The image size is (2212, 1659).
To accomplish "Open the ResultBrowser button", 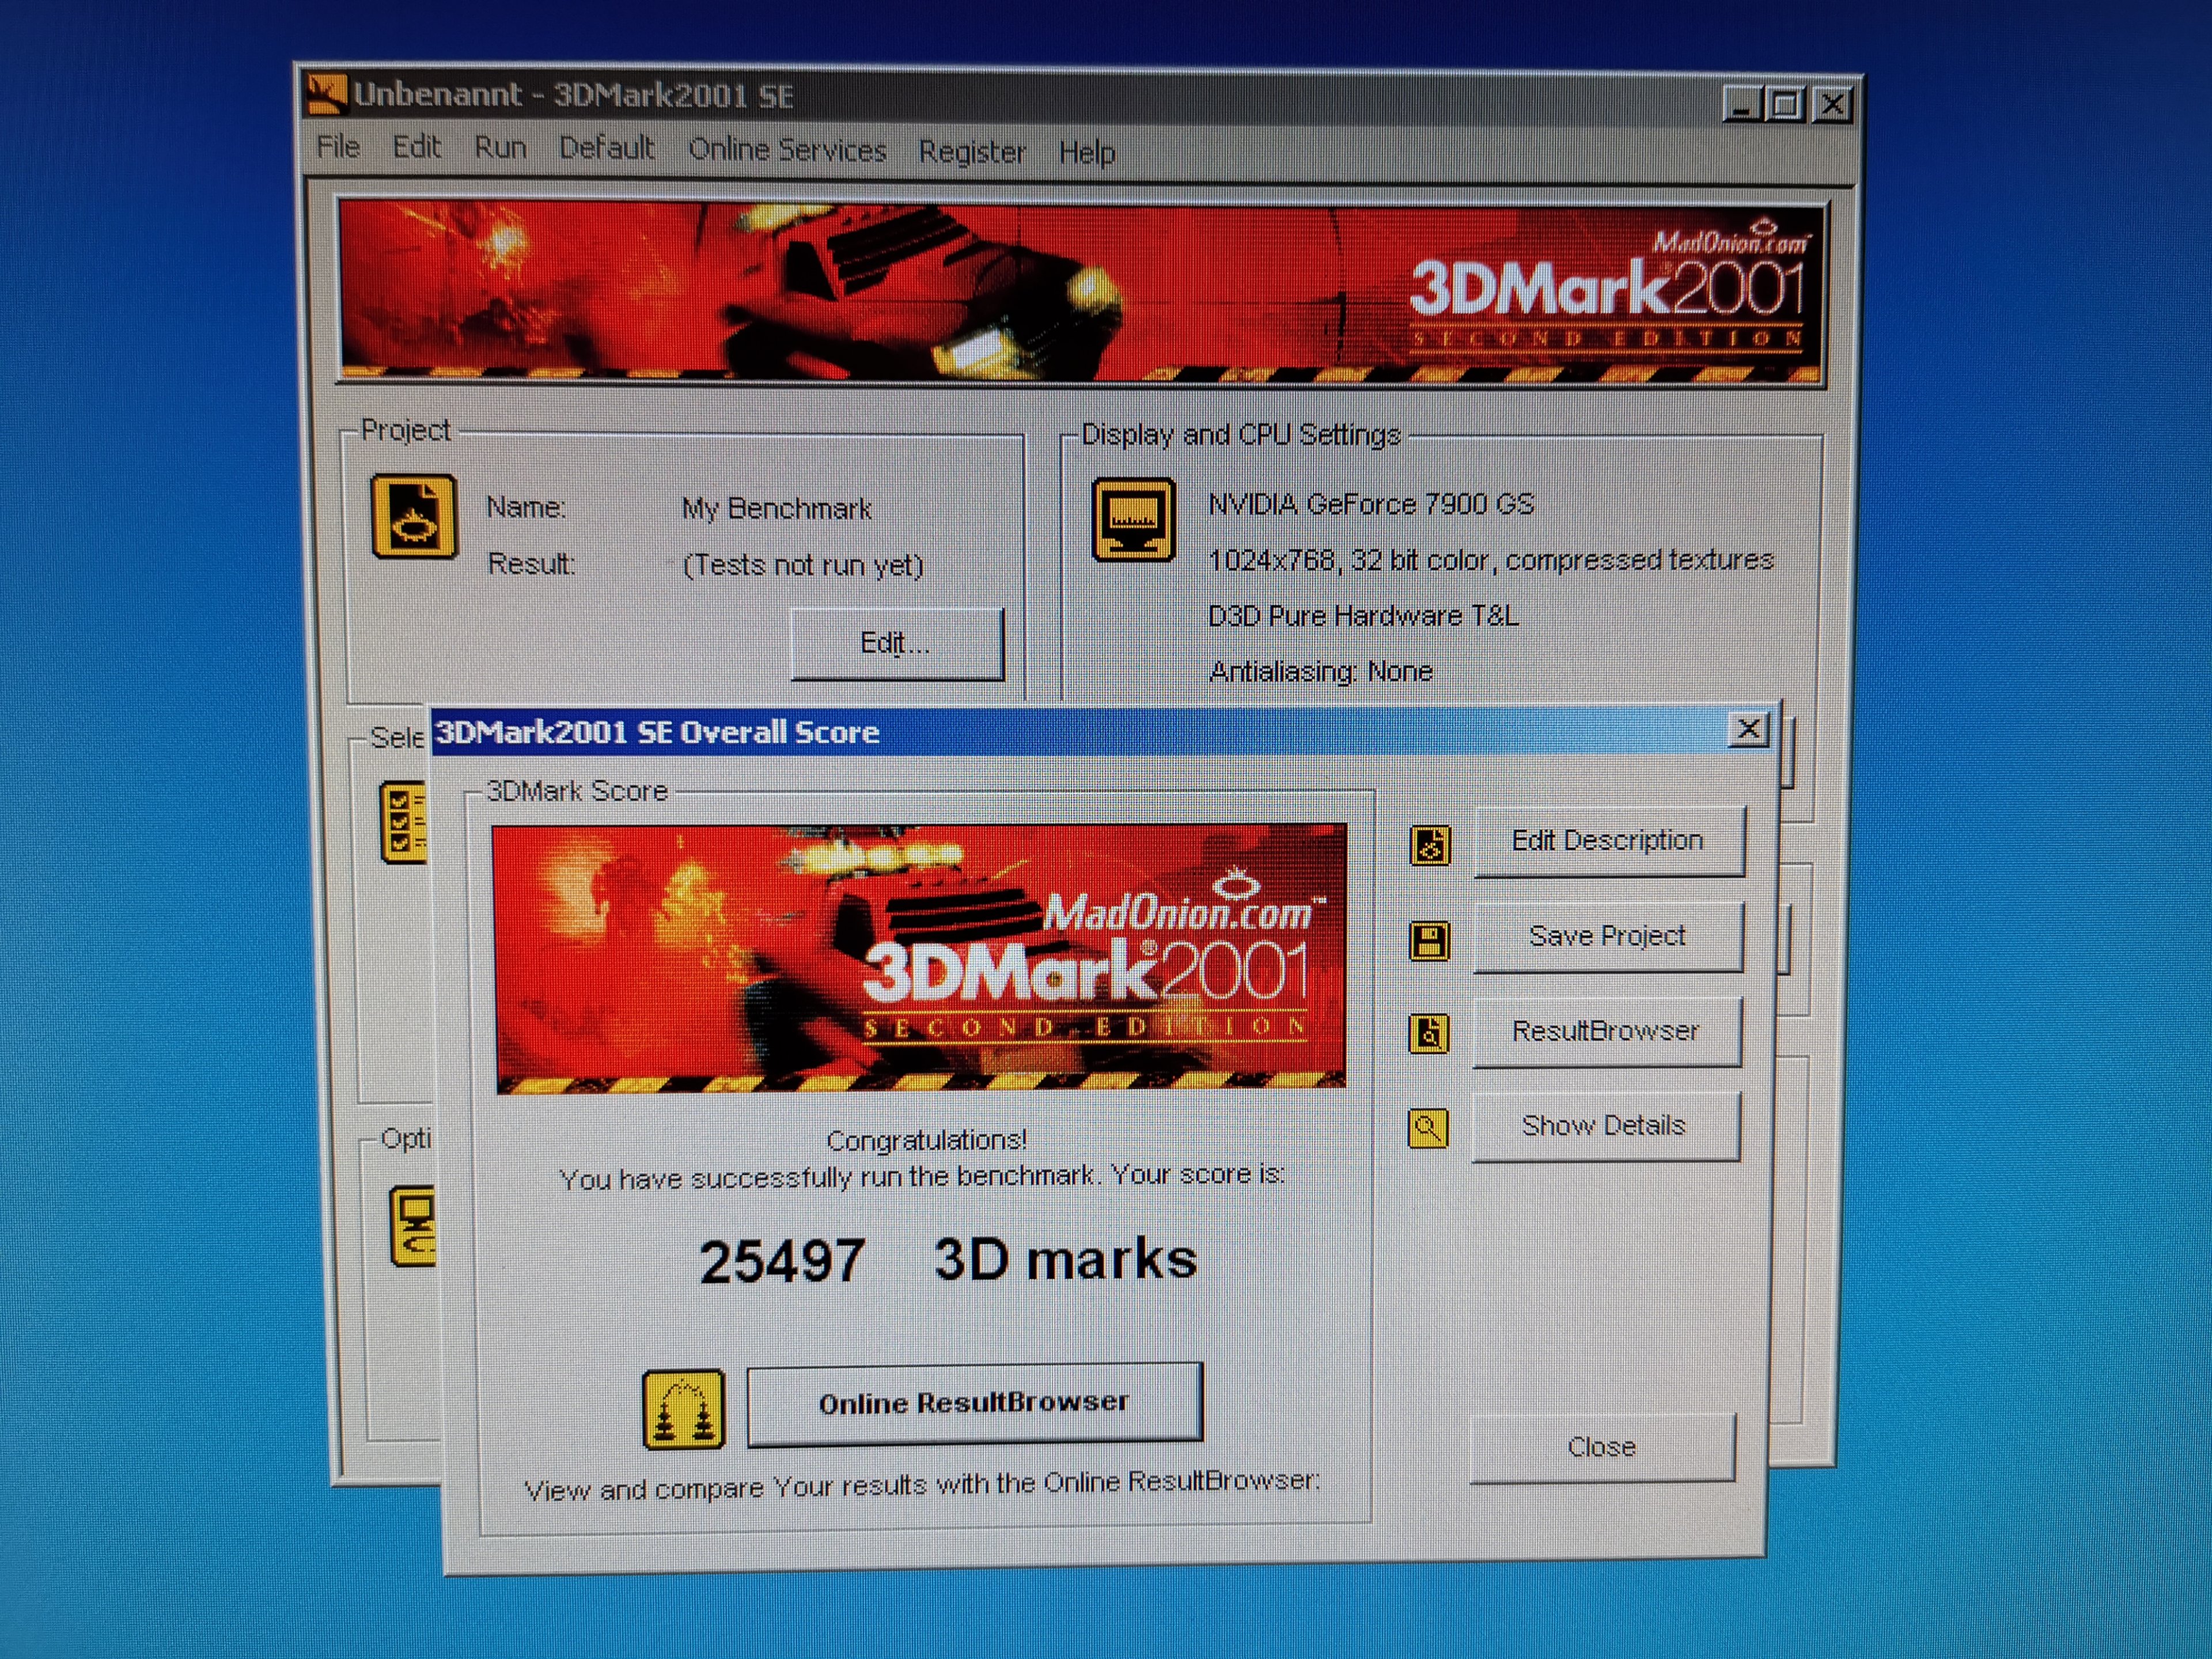I will pyautogui.click(x=1606, y=1031).
